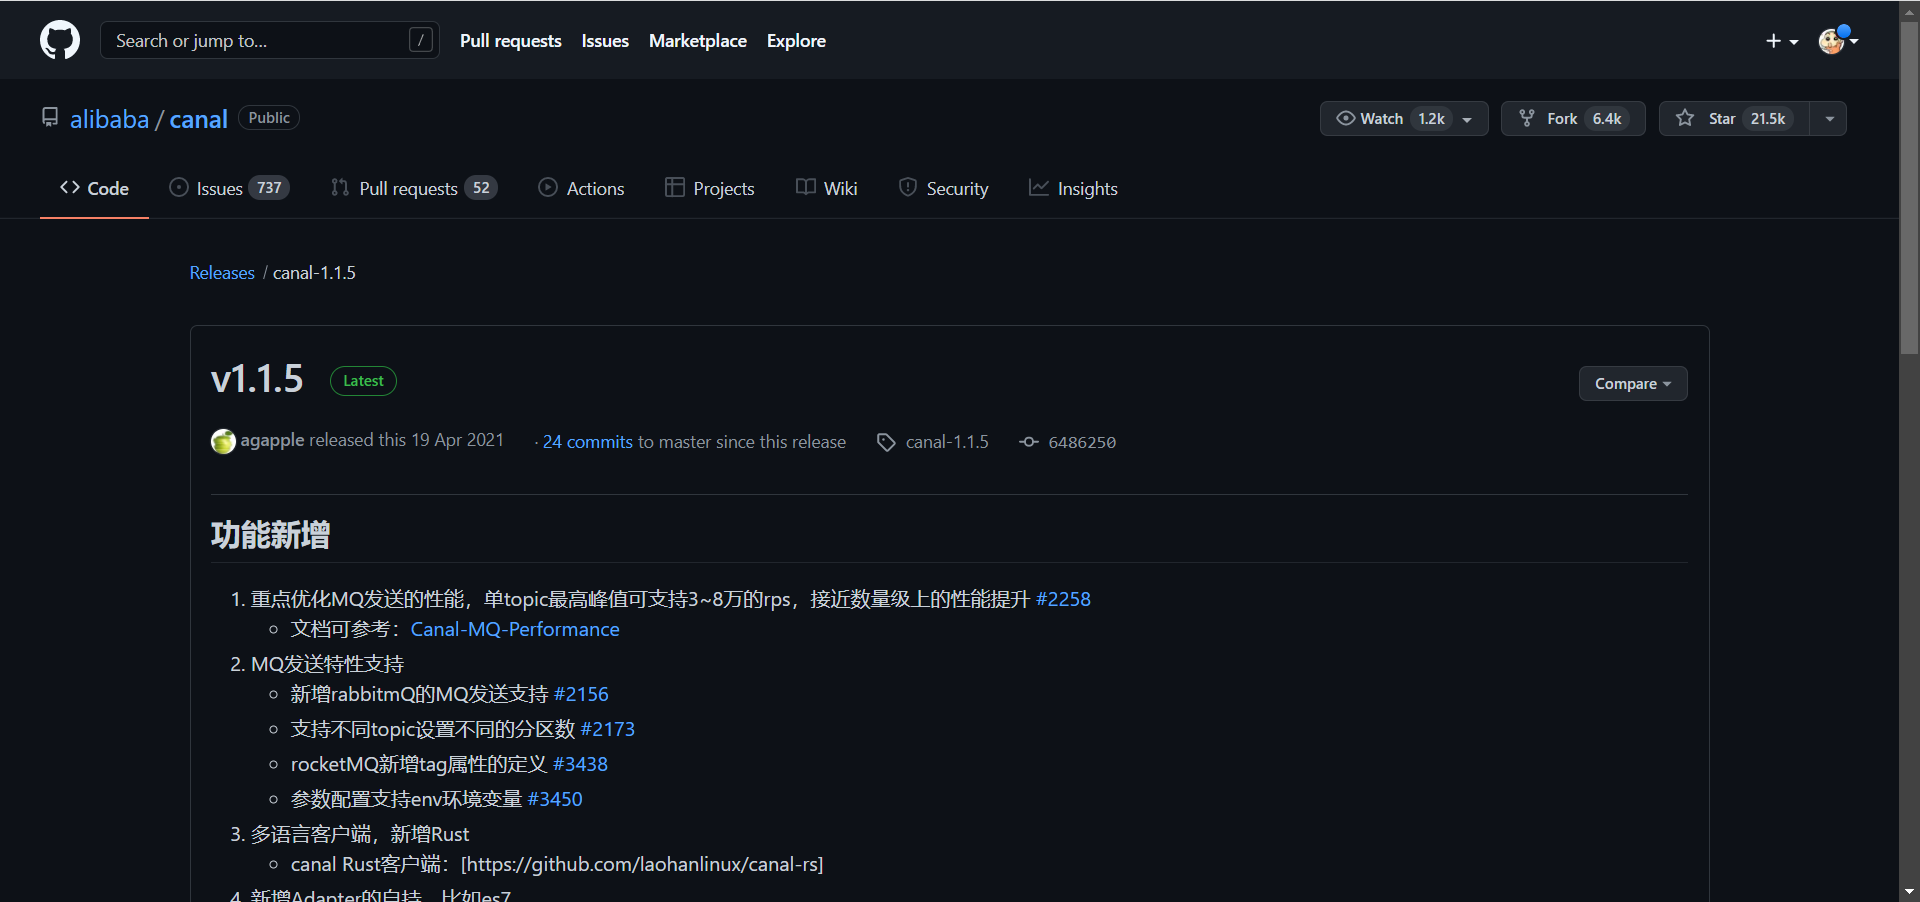
Task: Open issue #2258 about MQ performance
Action: click(1064, 599)
